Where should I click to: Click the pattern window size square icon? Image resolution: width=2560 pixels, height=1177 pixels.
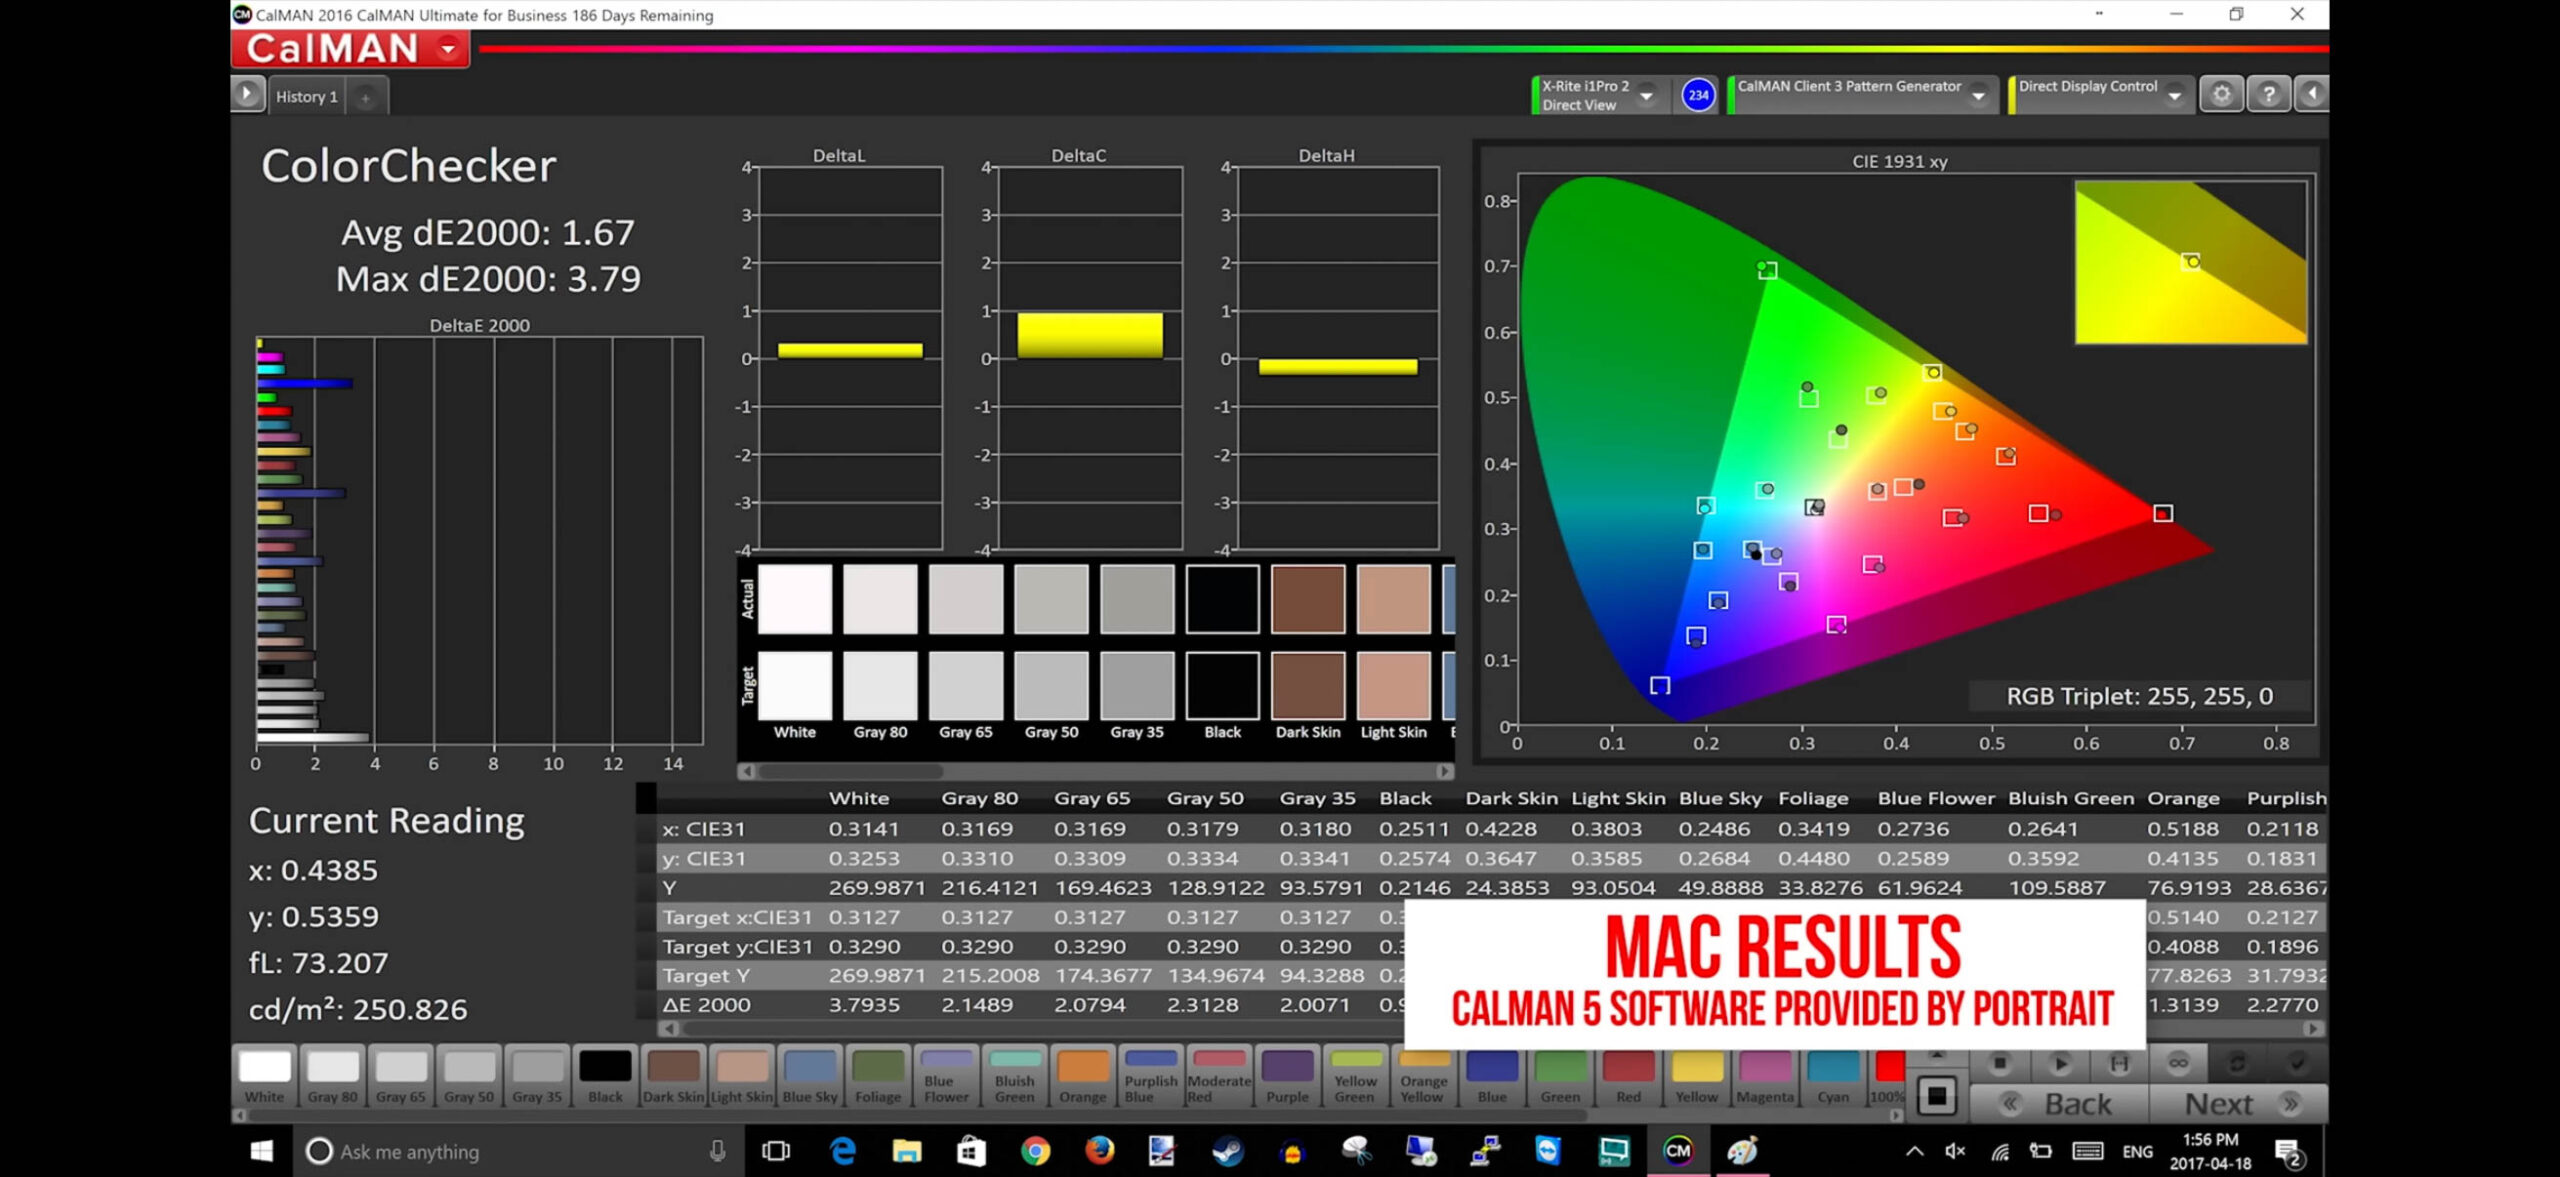[x=1937, y=1096]
